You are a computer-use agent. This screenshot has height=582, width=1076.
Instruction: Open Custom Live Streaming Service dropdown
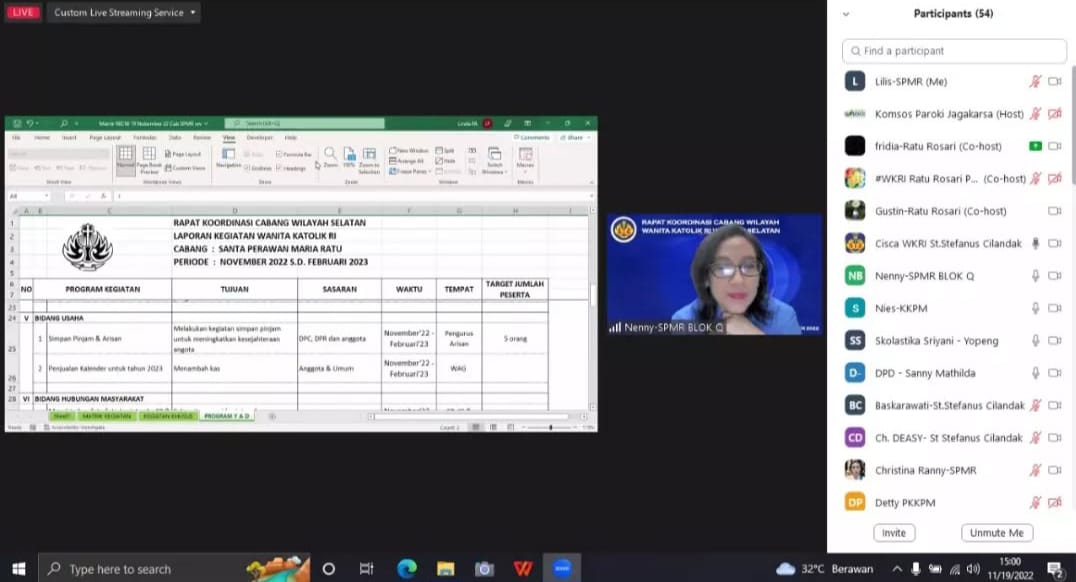(x=124, y=12)
